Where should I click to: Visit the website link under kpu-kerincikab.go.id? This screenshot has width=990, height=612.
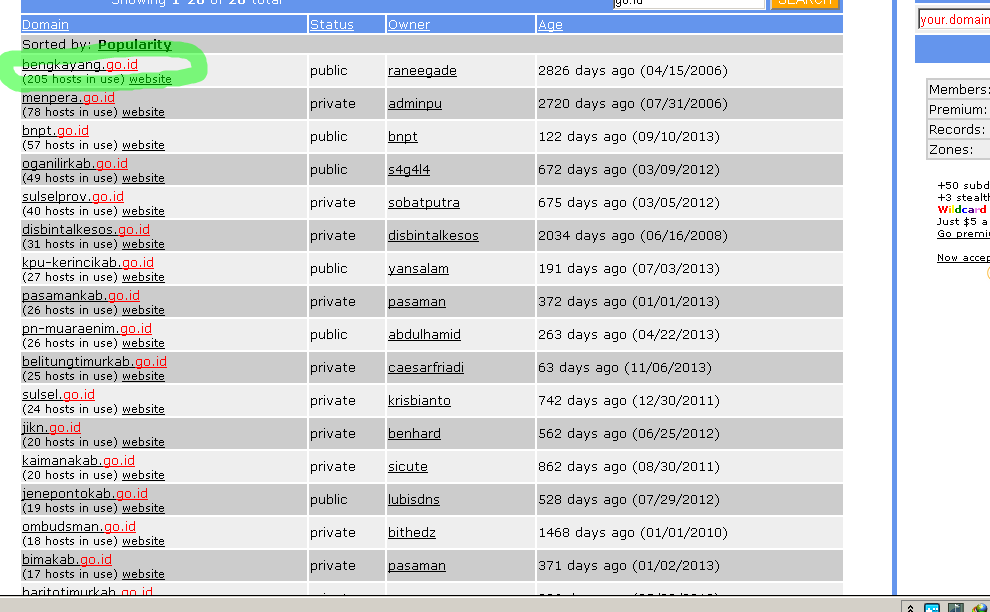[143, 277]
